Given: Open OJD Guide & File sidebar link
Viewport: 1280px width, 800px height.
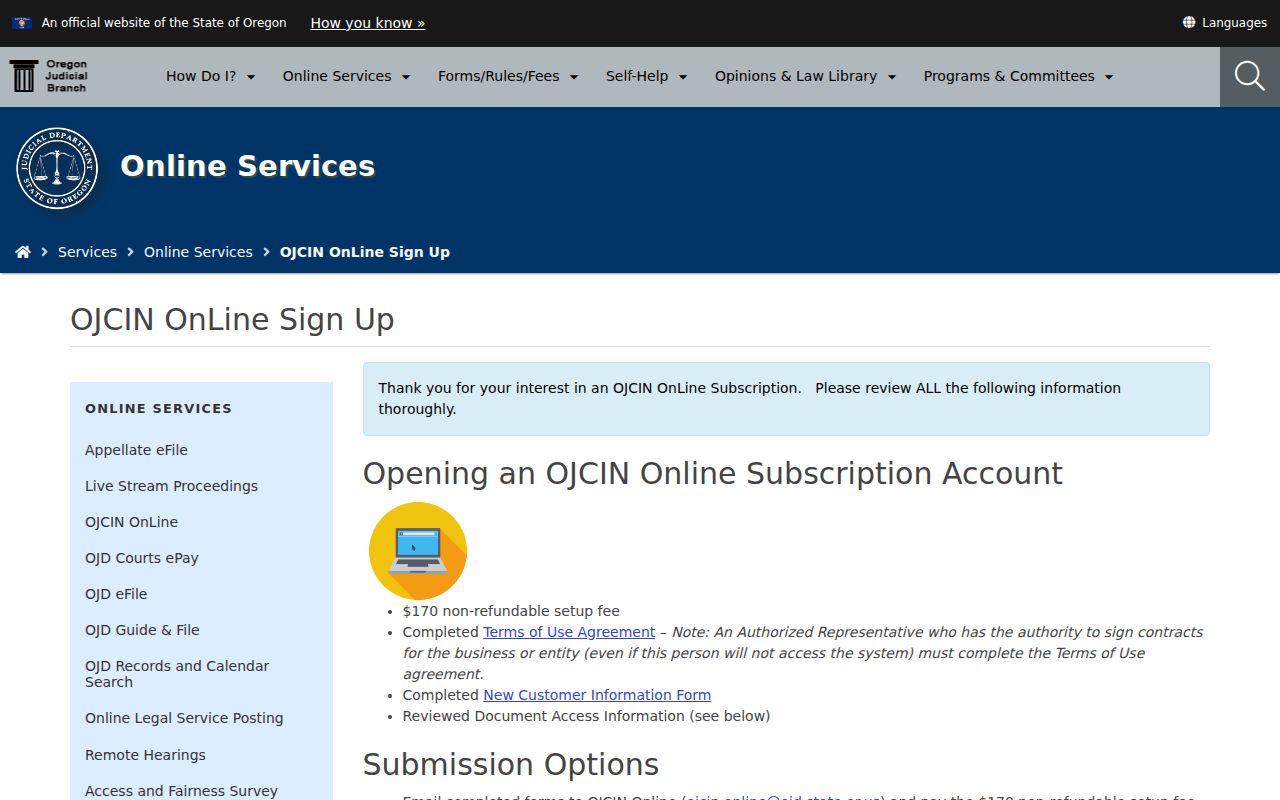Looking at the screenshot, I should (x=142, y=630).
